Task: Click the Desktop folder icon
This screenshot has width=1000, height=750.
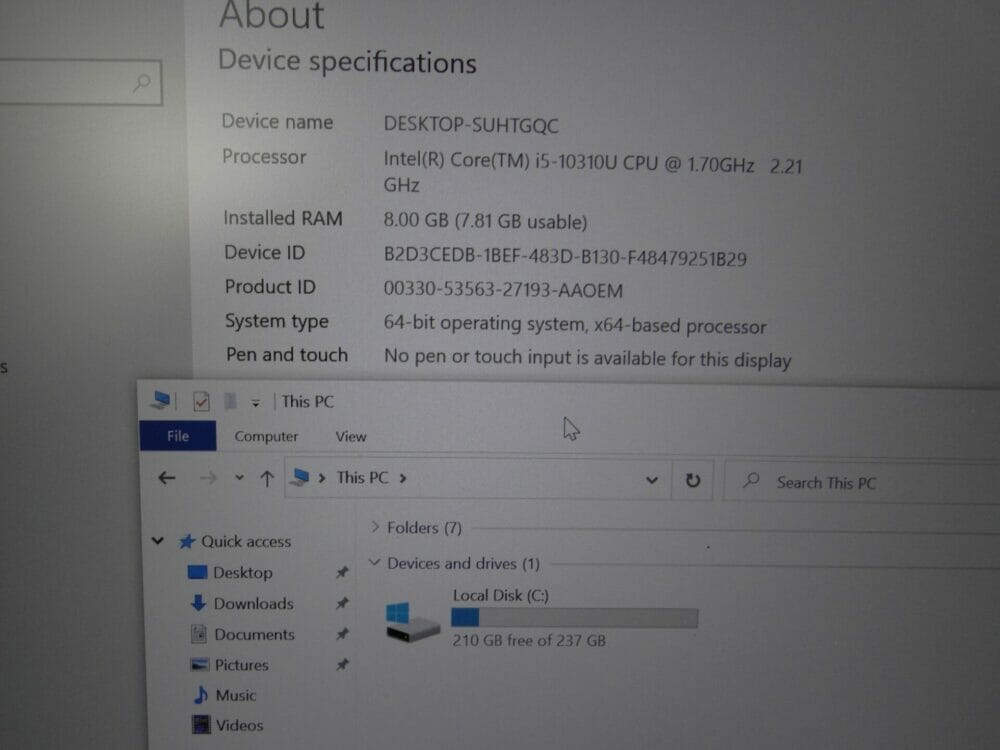Action: [x=197, y=571]
